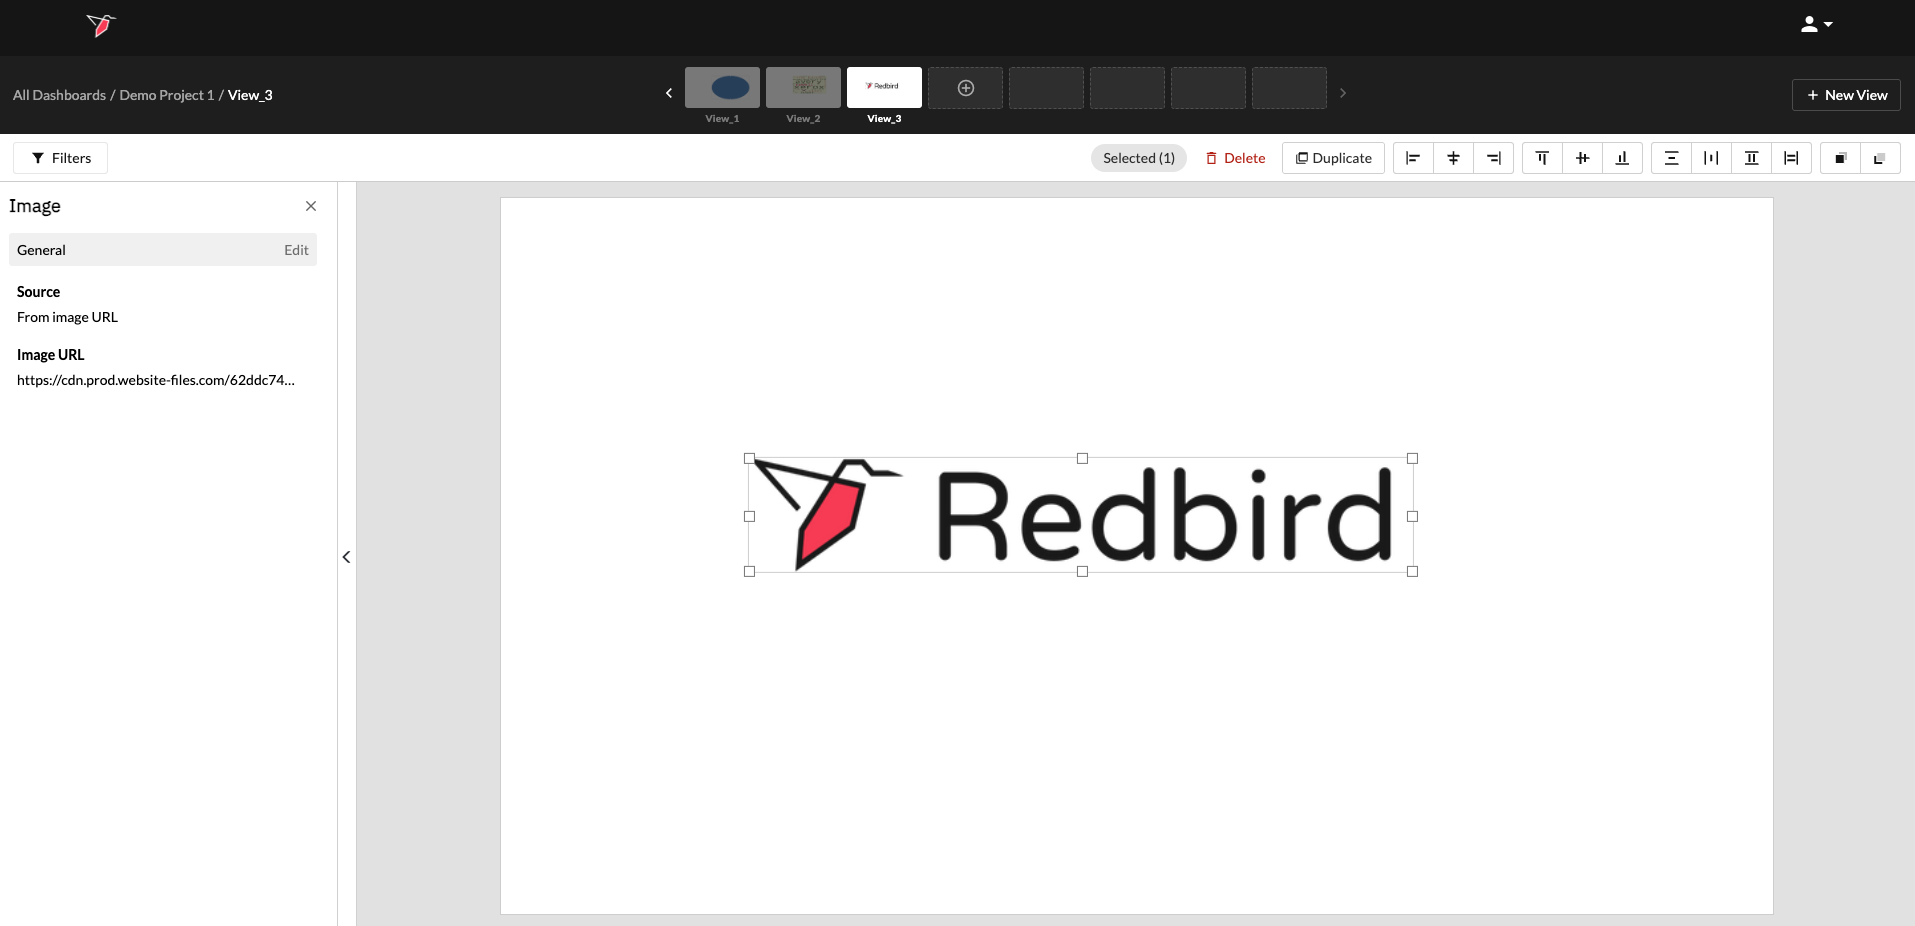Click the top-left resize handle of image
This screenshot has height=926, width=1915.
(x=749, y=458)
